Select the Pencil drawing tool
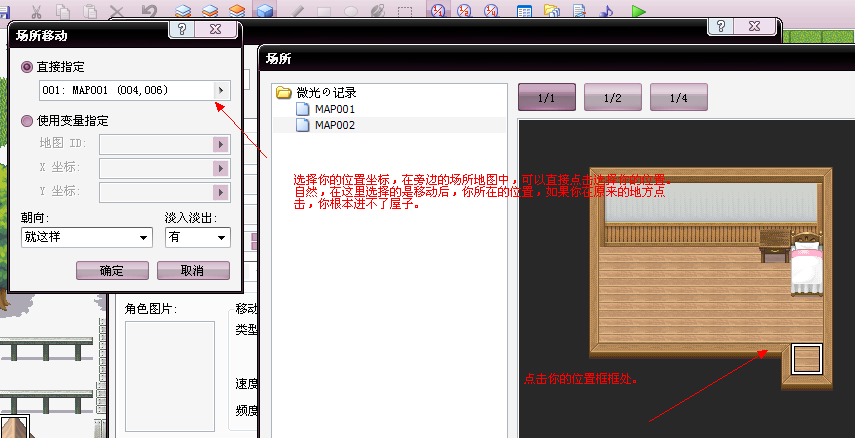This screenshot has width=855, height=438. pos(297,11)
